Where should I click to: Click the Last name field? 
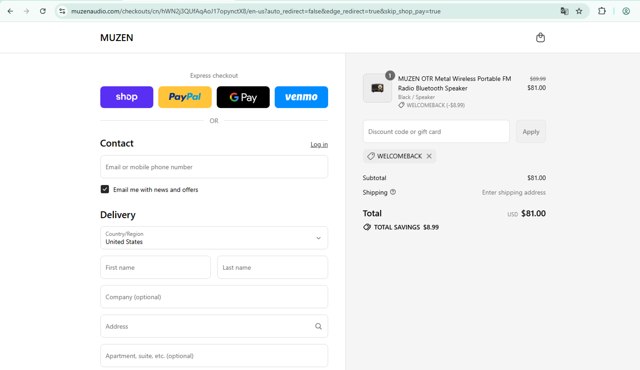pos(273,268)
